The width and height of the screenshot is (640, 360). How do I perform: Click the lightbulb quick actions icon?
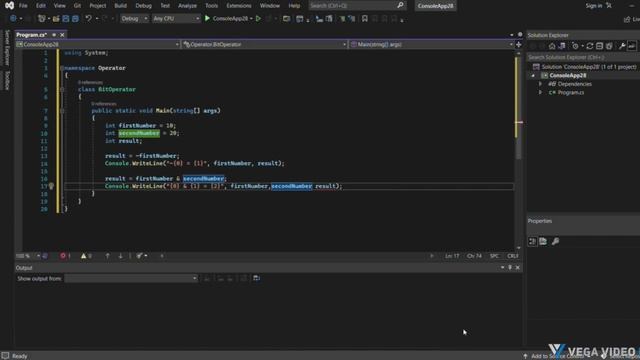click(51, 186)
